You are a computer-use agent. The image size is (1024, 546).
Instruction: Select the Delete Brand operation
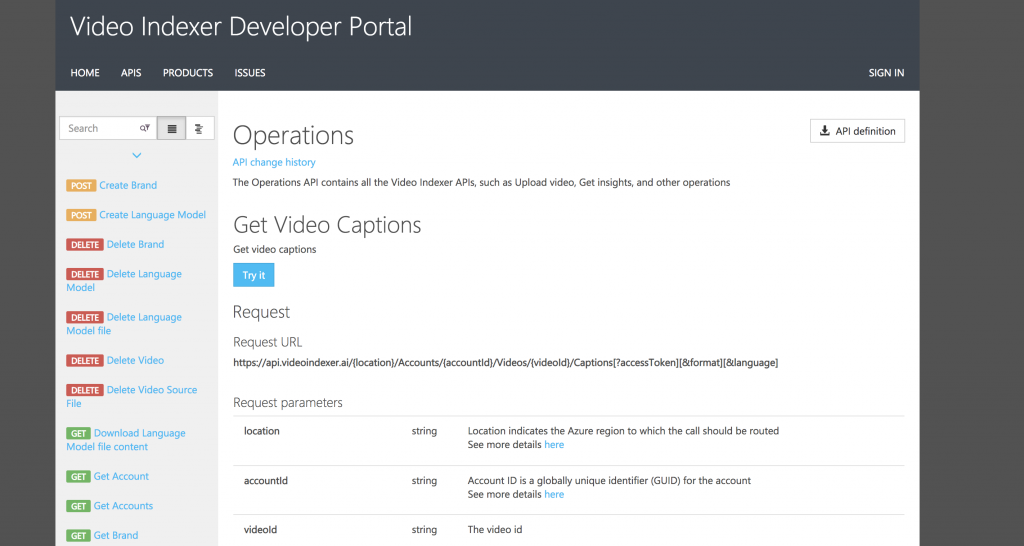point(135,244)
